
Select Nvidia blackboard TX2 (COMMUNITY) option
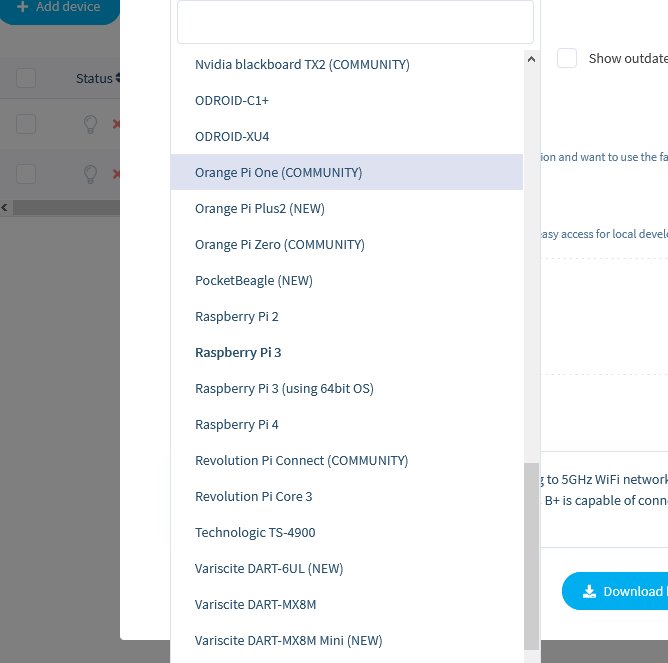(x=347, y=64)
